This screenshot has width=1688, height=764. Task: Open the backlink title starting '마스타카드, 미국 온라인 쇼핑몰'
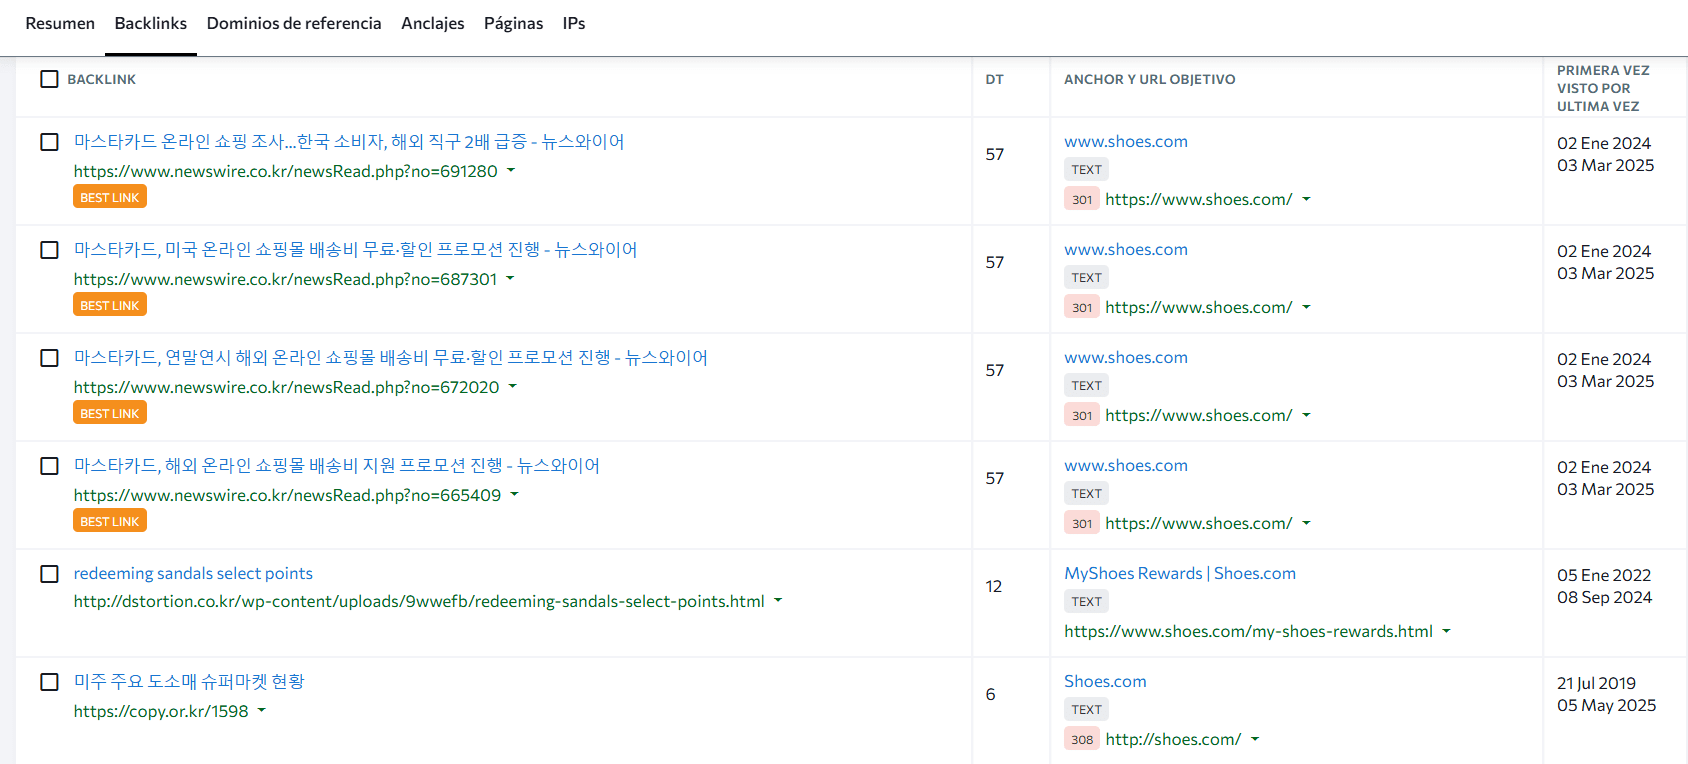pos(355,250)
